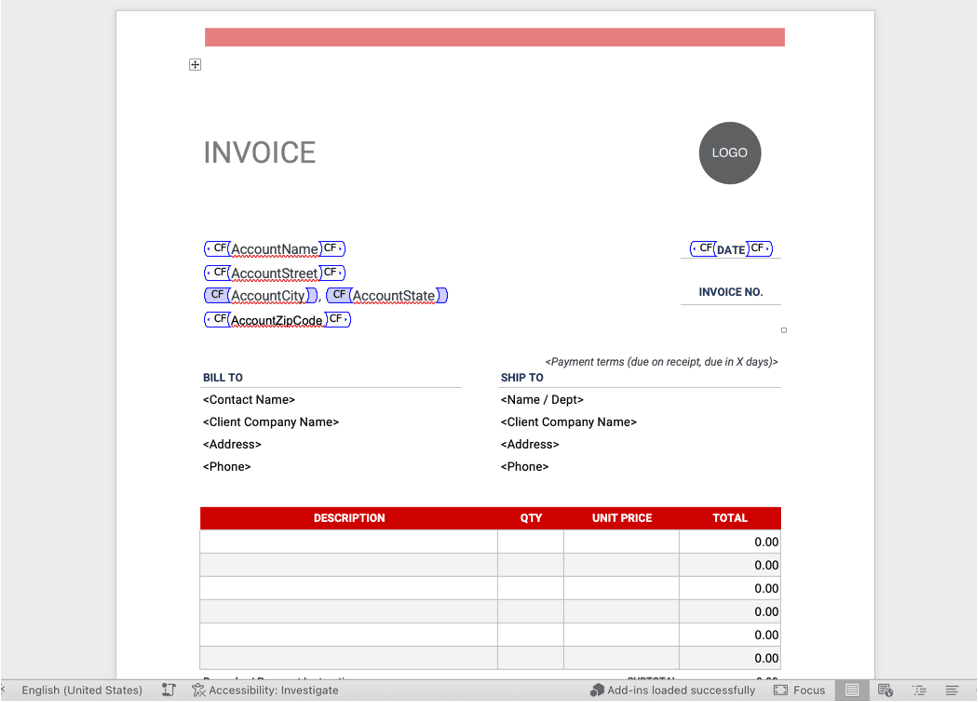Toggle Focus mode in the status bar

799,690
